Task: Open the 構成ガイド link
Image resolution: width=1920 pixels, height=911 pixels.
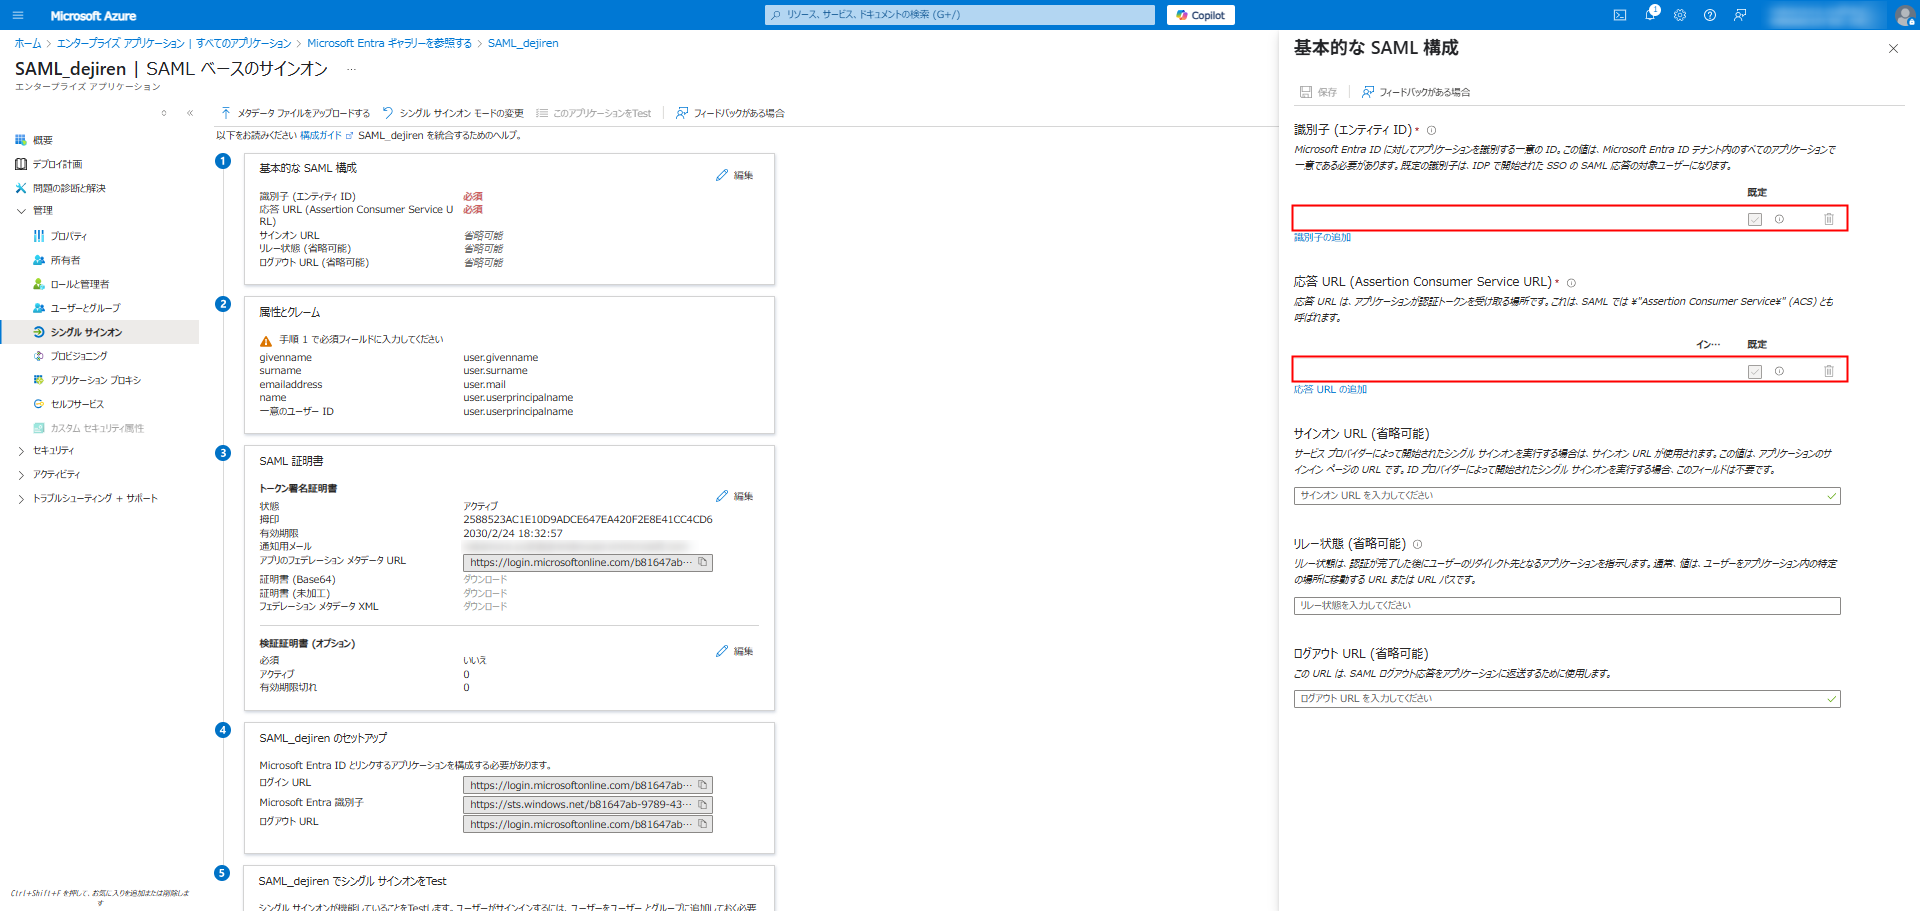Action: coord(326,135)
